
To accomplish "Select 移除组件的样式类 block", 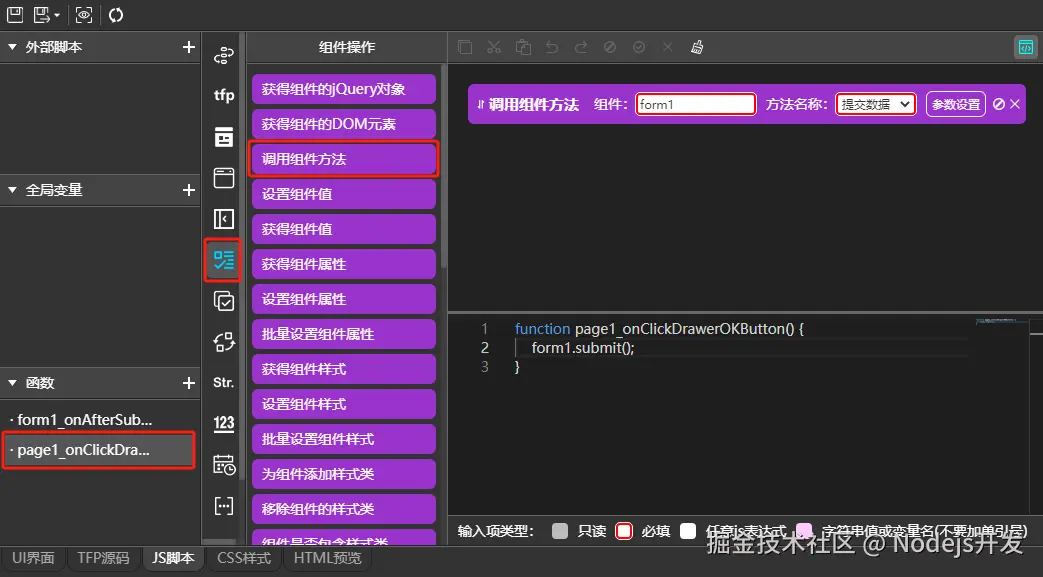I will click(344, 509).
